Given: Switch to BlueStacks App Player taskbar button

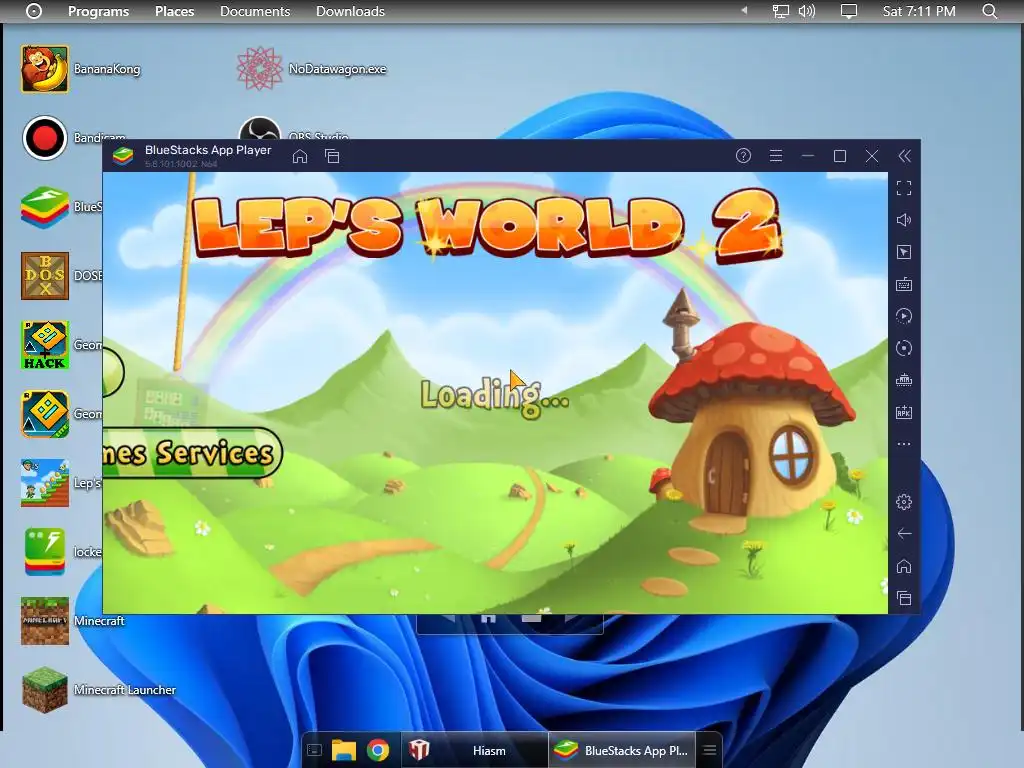Looking at the screenshot, I should point(621,750).
